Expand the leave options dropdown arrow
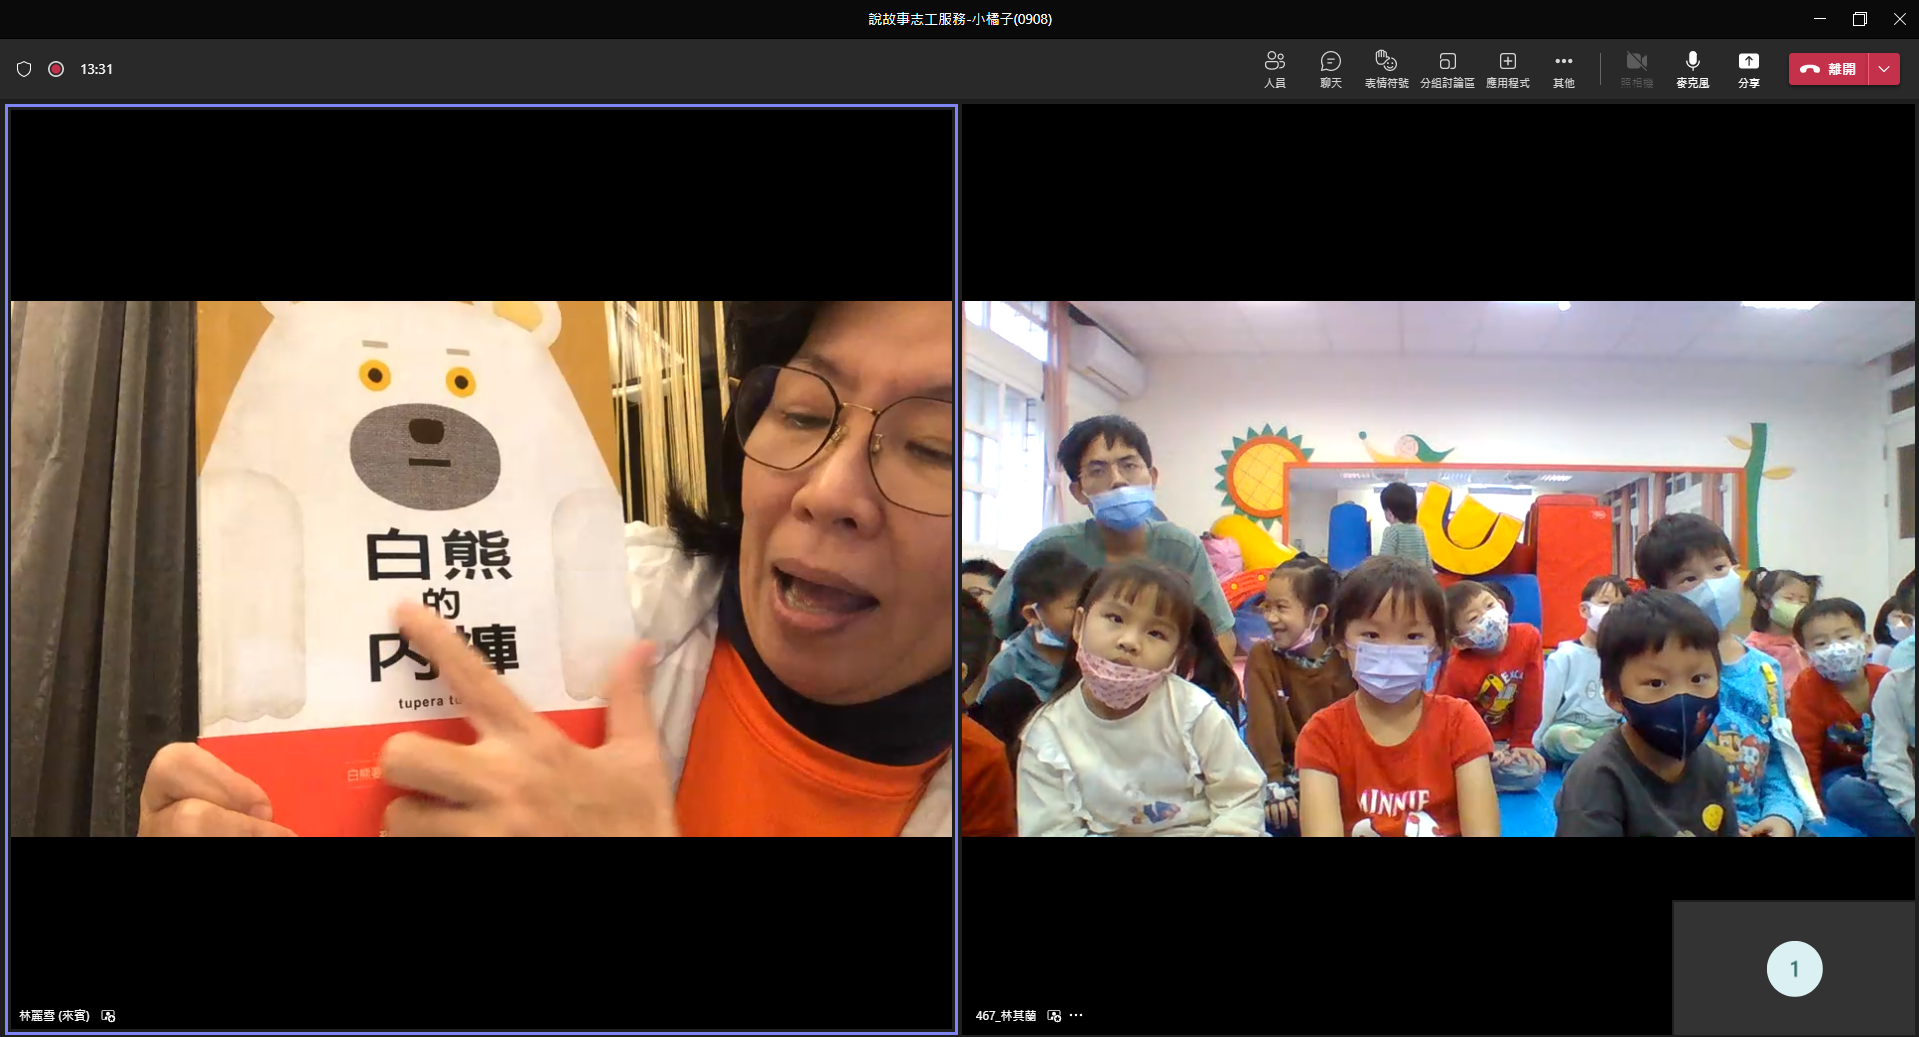Screen dimensions: 1919x1037 (x=1884, y=69)
